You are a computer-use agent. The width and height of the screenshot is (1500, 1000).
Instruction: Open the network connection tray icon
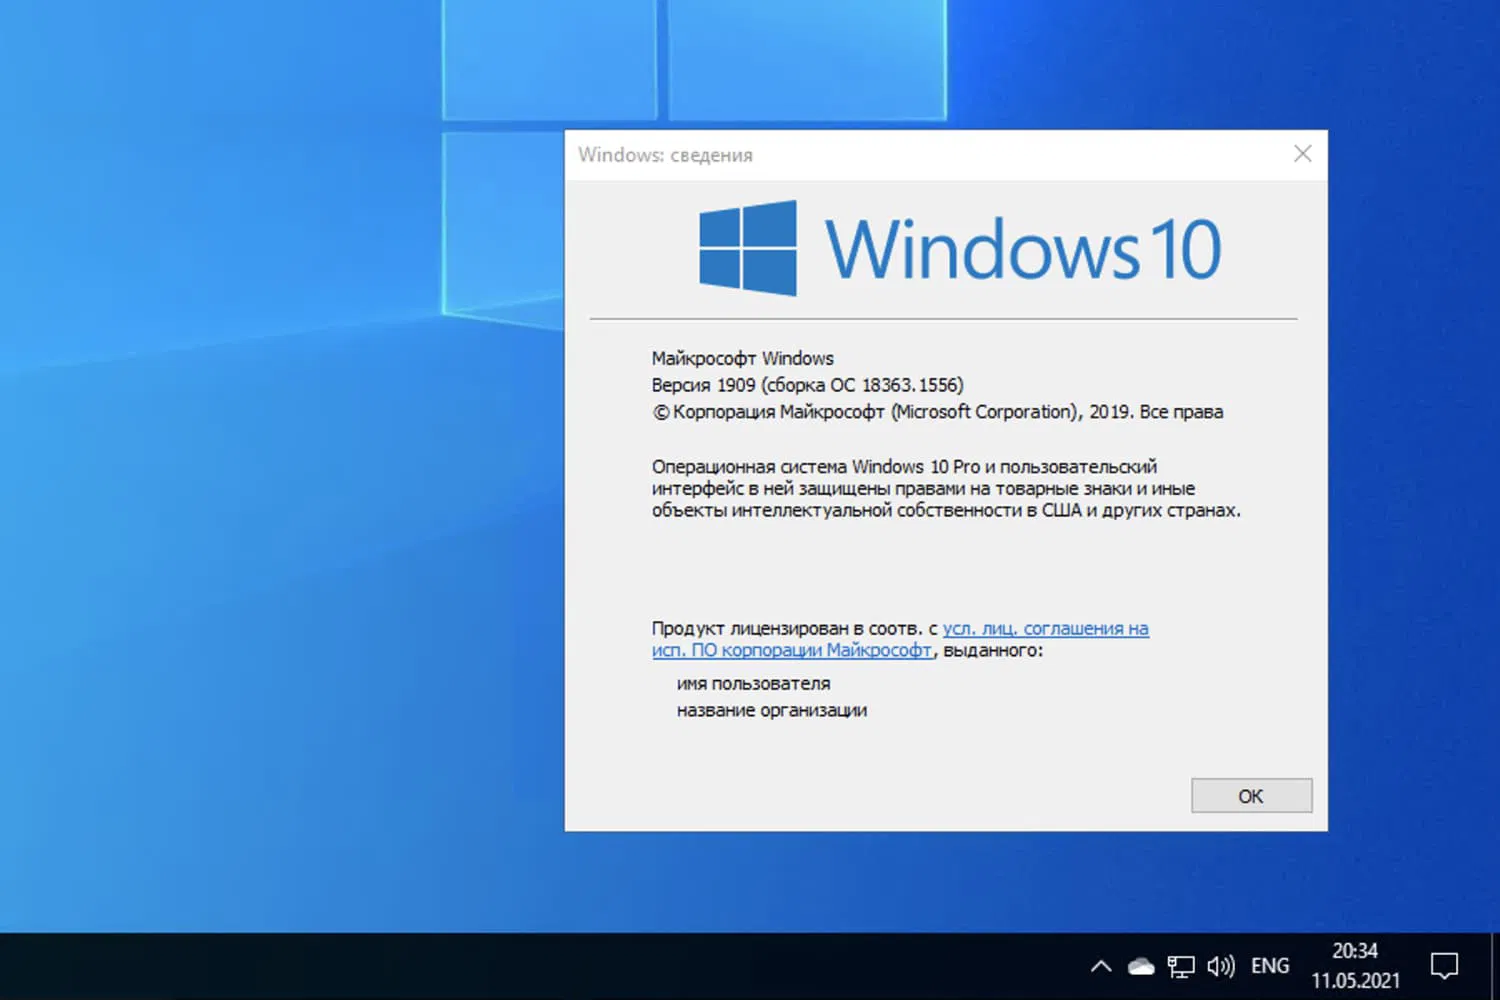point(1180,964)
